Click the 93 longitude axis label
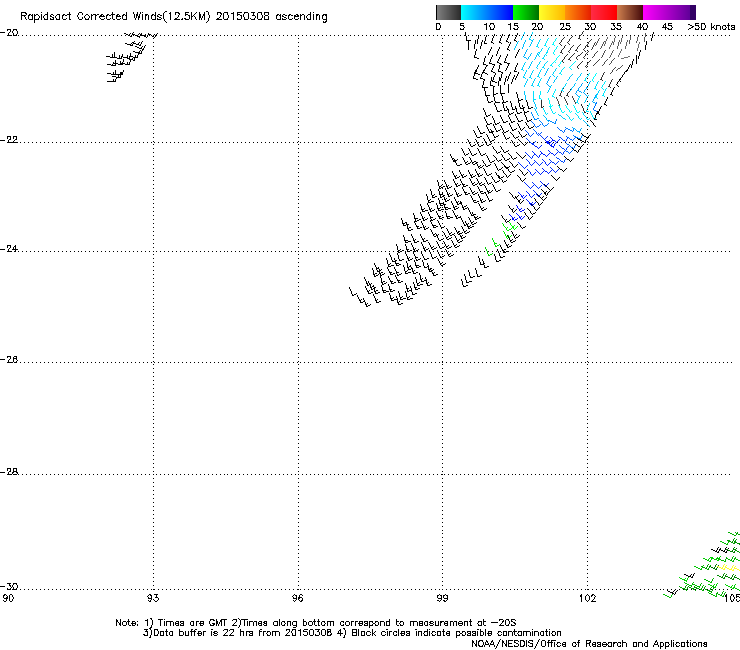The image size is (740, 650). pyautogui.click(x=153, y=599)
